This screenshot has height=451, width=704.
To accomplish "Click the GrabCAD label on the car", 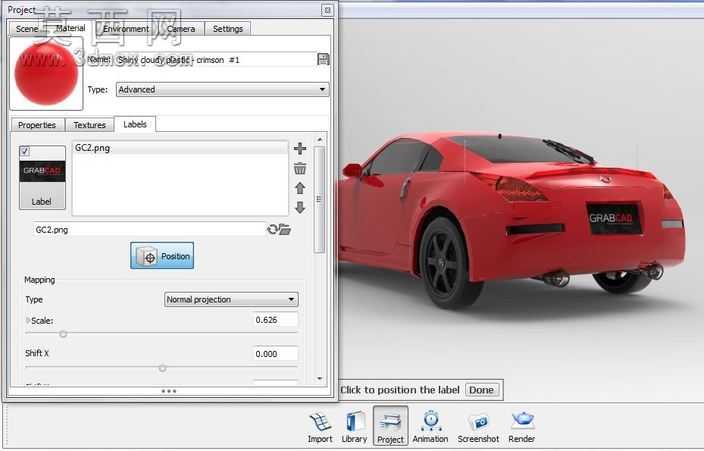I will pos(614,218).
